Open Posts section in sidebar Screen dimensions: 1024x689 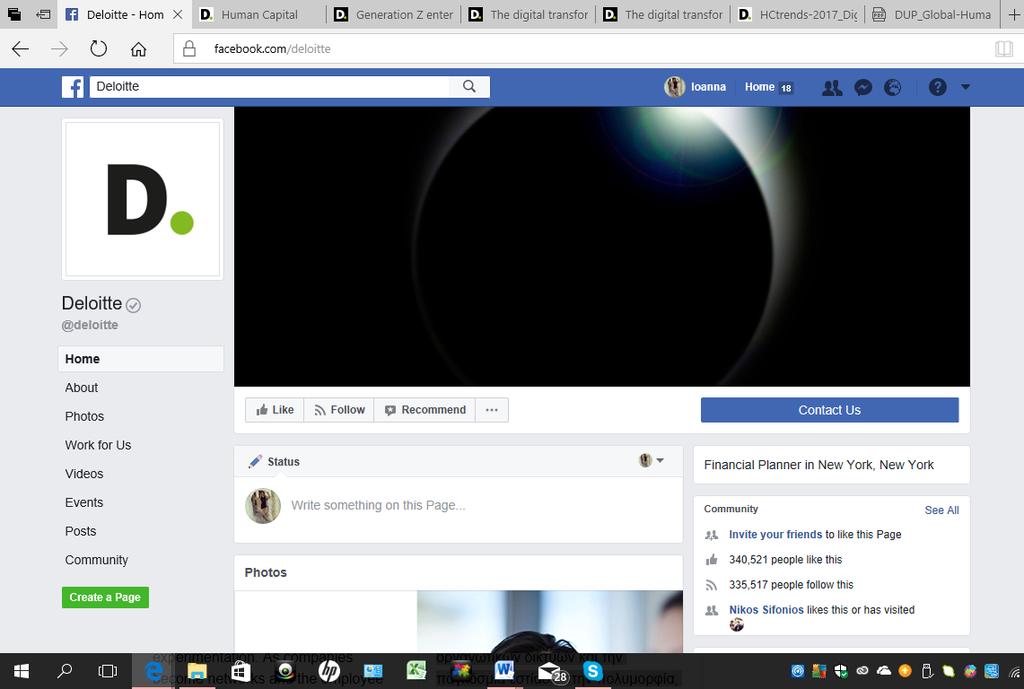pyautogui.click(x=80, y=531)
